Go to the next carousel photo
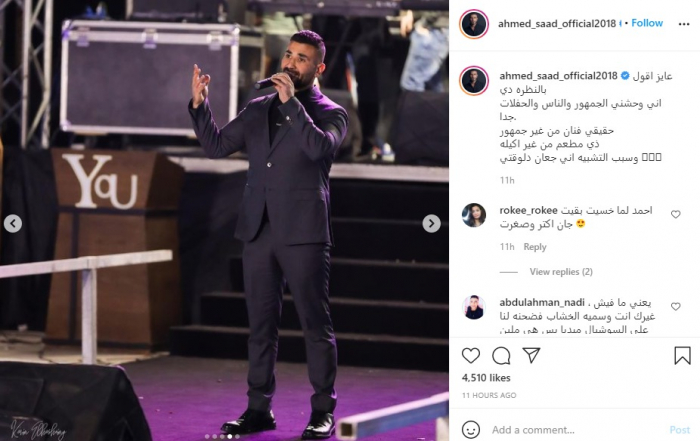This screenshot has width=700, height=441. coord(431,224)
